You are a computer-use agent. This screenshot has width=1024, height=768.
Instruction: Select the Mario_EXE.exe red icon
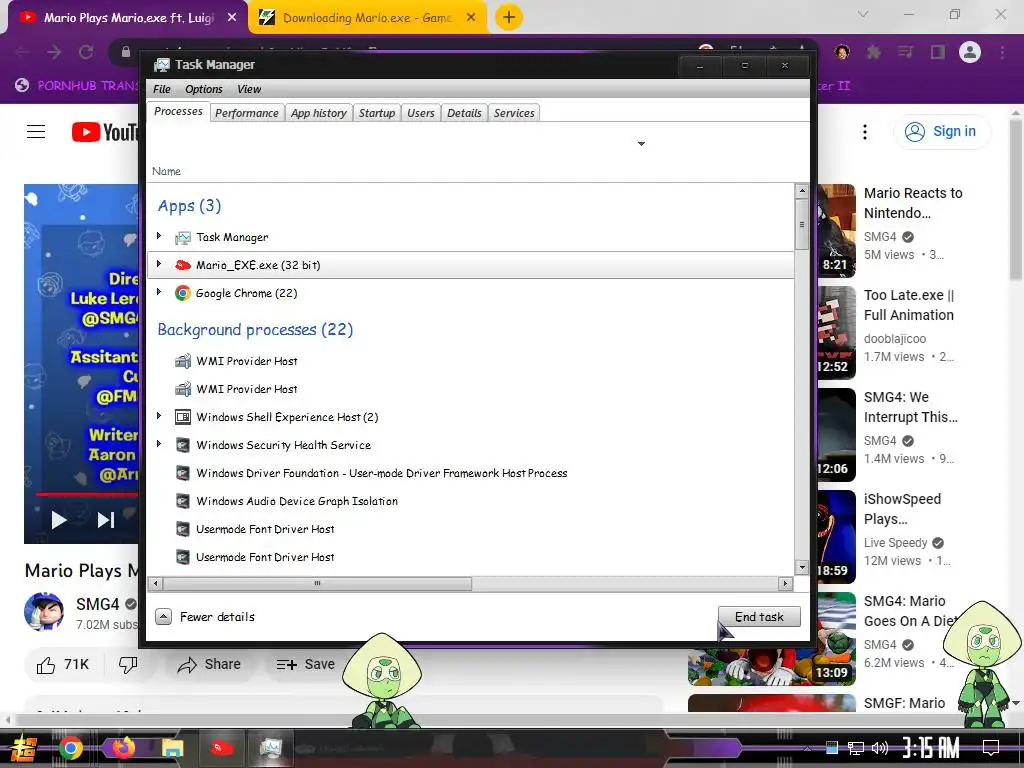[x=183, y=265]
